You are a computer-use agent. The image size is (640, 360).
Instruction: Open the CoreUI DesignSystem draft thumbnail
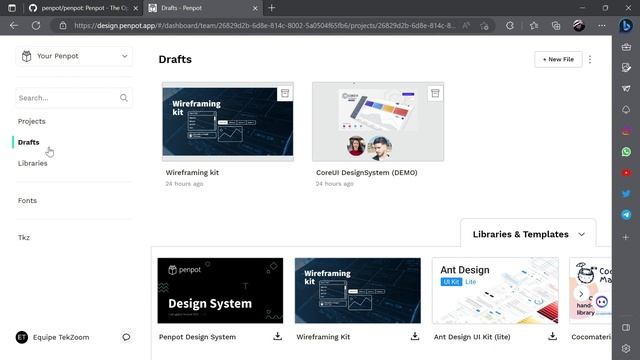click(x=378, y=122)
